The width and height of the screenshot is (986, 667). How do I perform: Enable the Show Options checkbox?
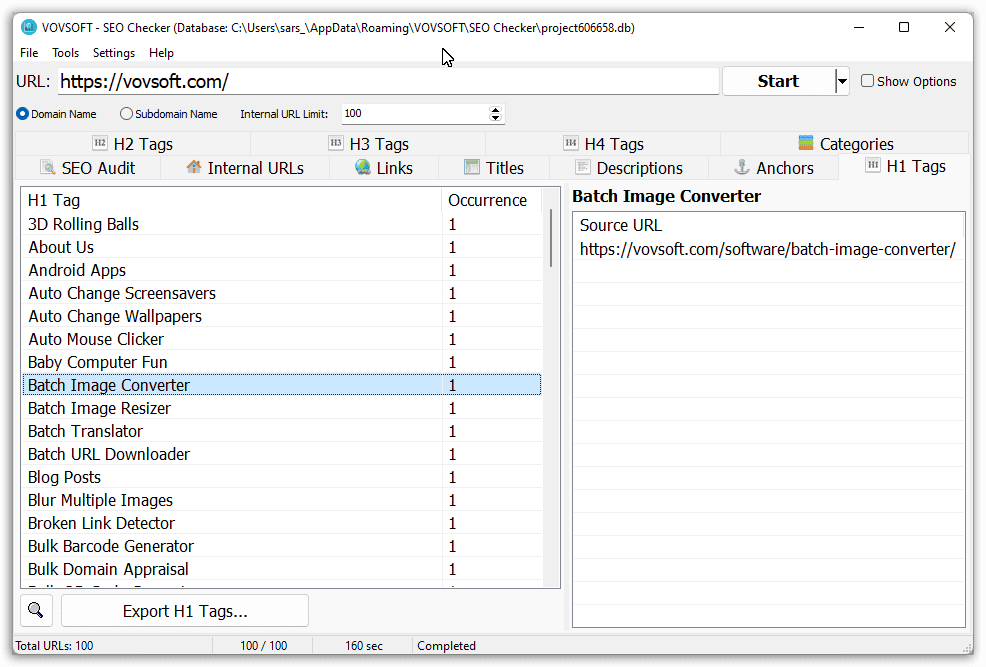click(867, 81)
